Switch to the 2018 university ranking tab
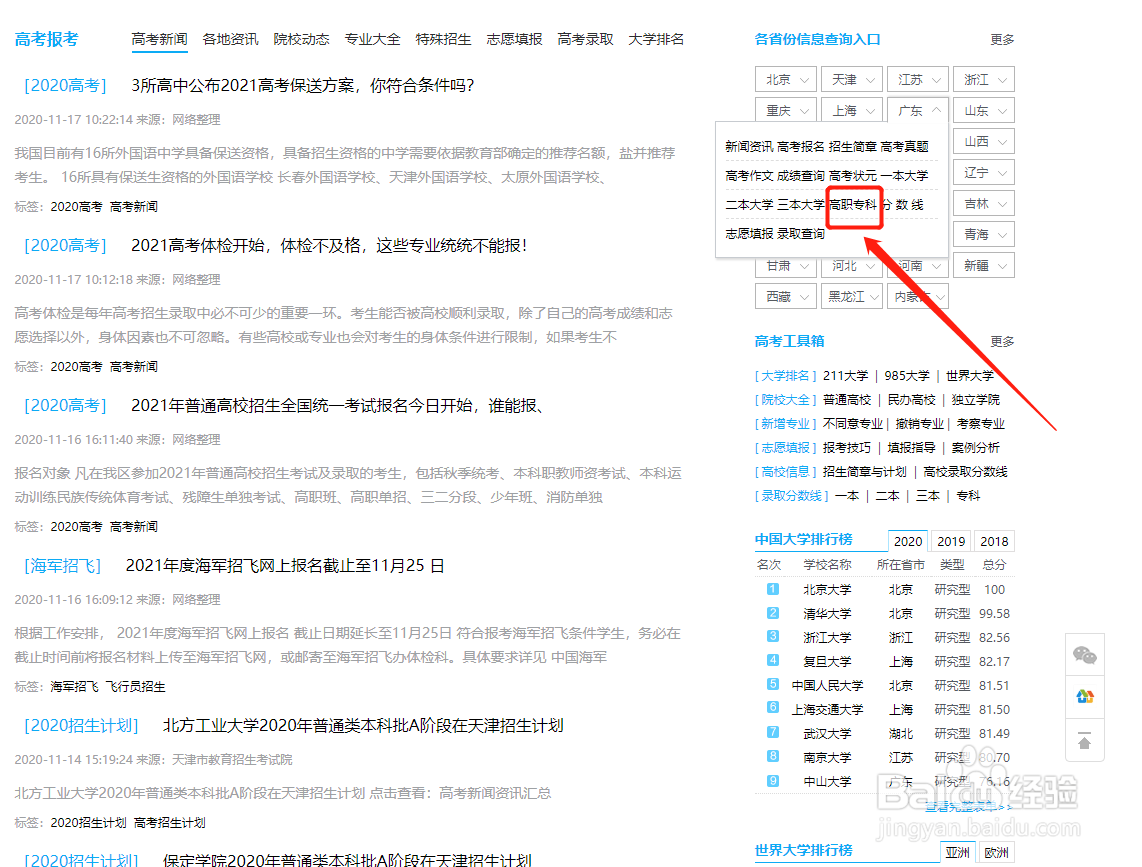 point(994,540)
